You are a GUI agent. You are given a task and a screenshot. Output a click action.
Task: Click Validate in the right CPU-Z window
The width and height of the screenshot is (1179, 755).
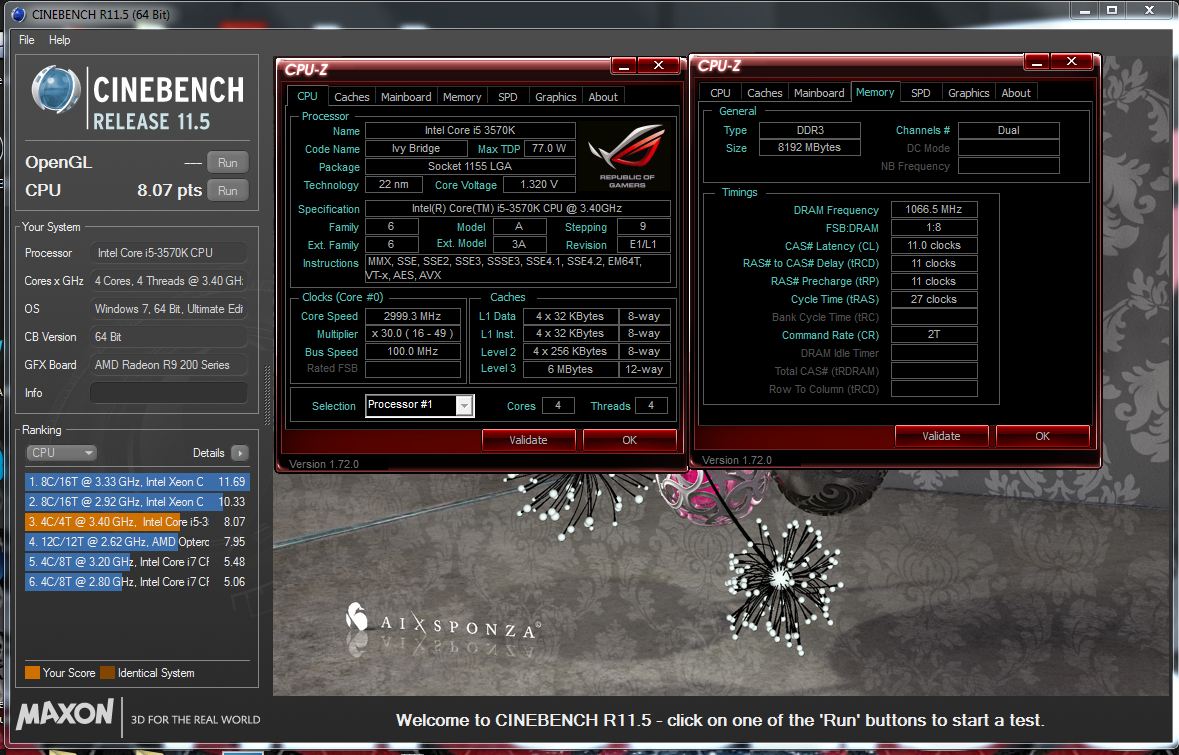click(941, 436)
